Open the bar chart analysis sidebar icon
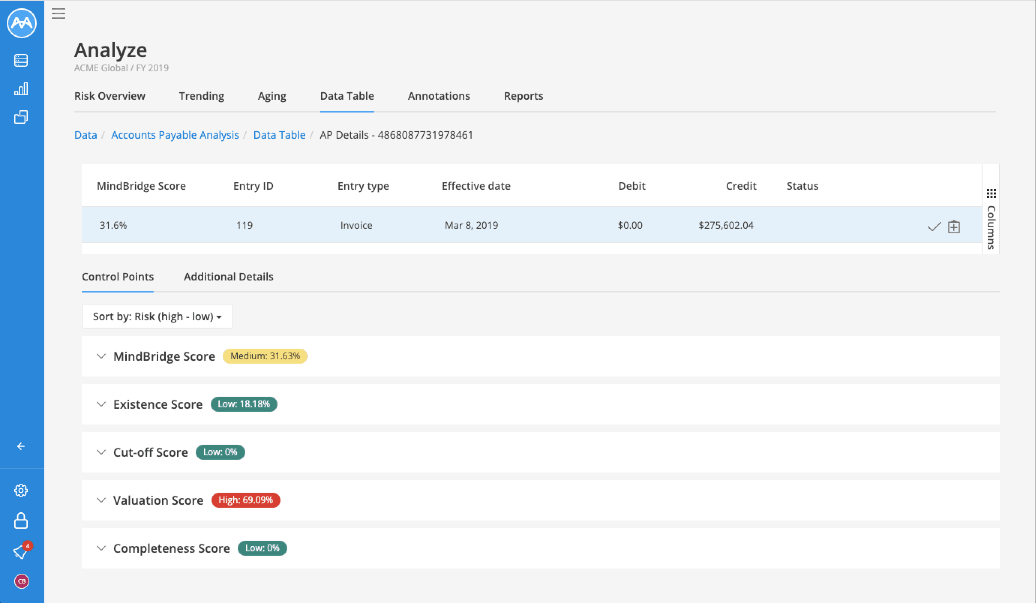 [x=21, y=89]
